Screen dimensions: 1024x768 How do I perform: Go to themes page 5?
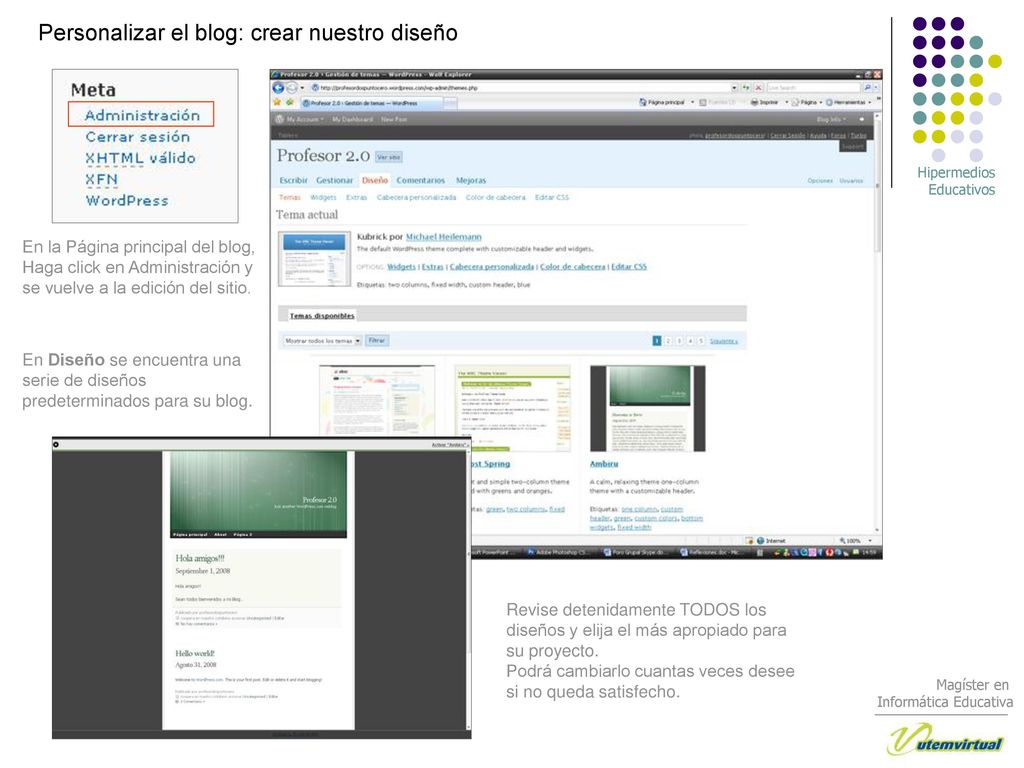701,341
